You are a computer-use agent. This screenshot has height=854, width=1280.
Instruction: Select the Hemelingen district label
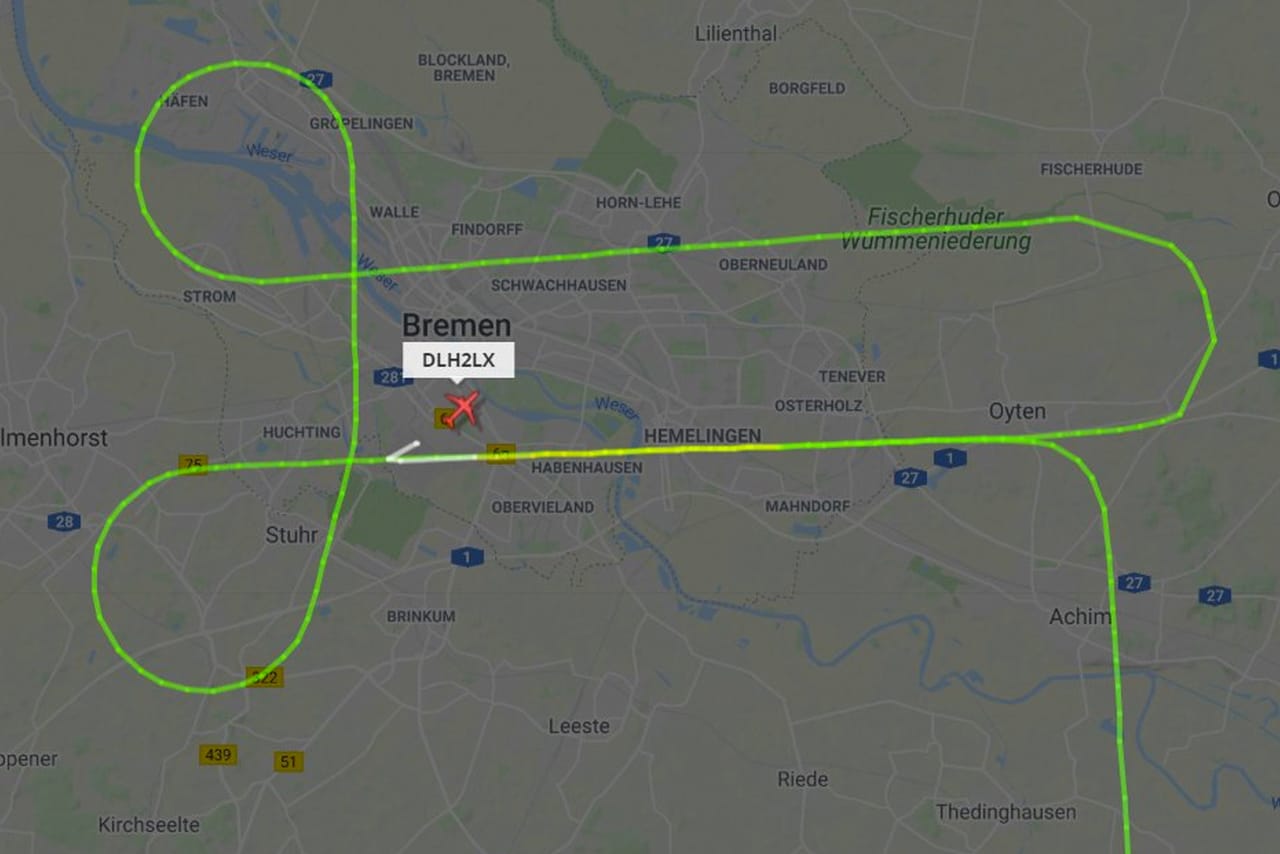coord(702,436)
